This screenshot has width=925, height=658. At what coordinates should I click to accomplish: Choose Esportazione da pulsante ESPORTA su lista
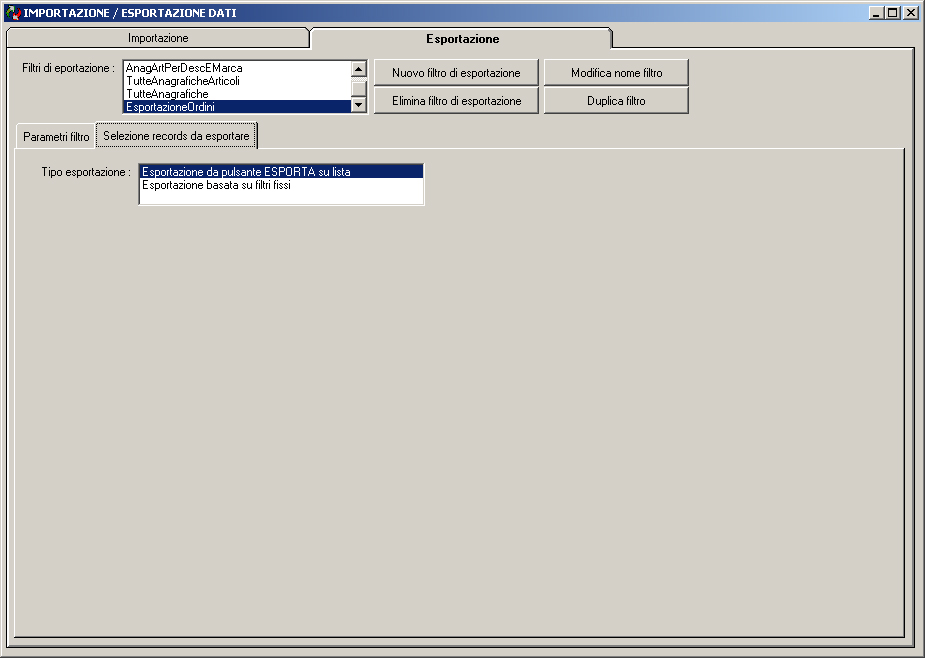(x=281, y=172)
